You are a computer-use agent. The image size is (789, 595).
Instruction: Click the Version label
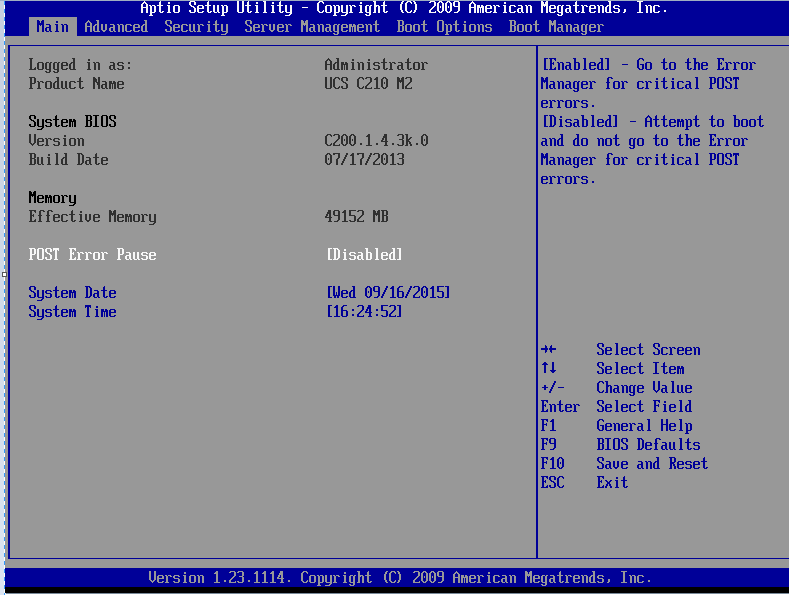click(x=56, y=140)
